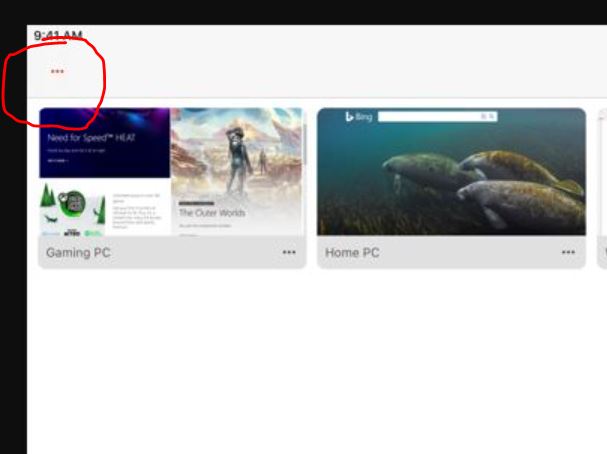Select the Gaming PC label
607x454 pixels.
78,253
